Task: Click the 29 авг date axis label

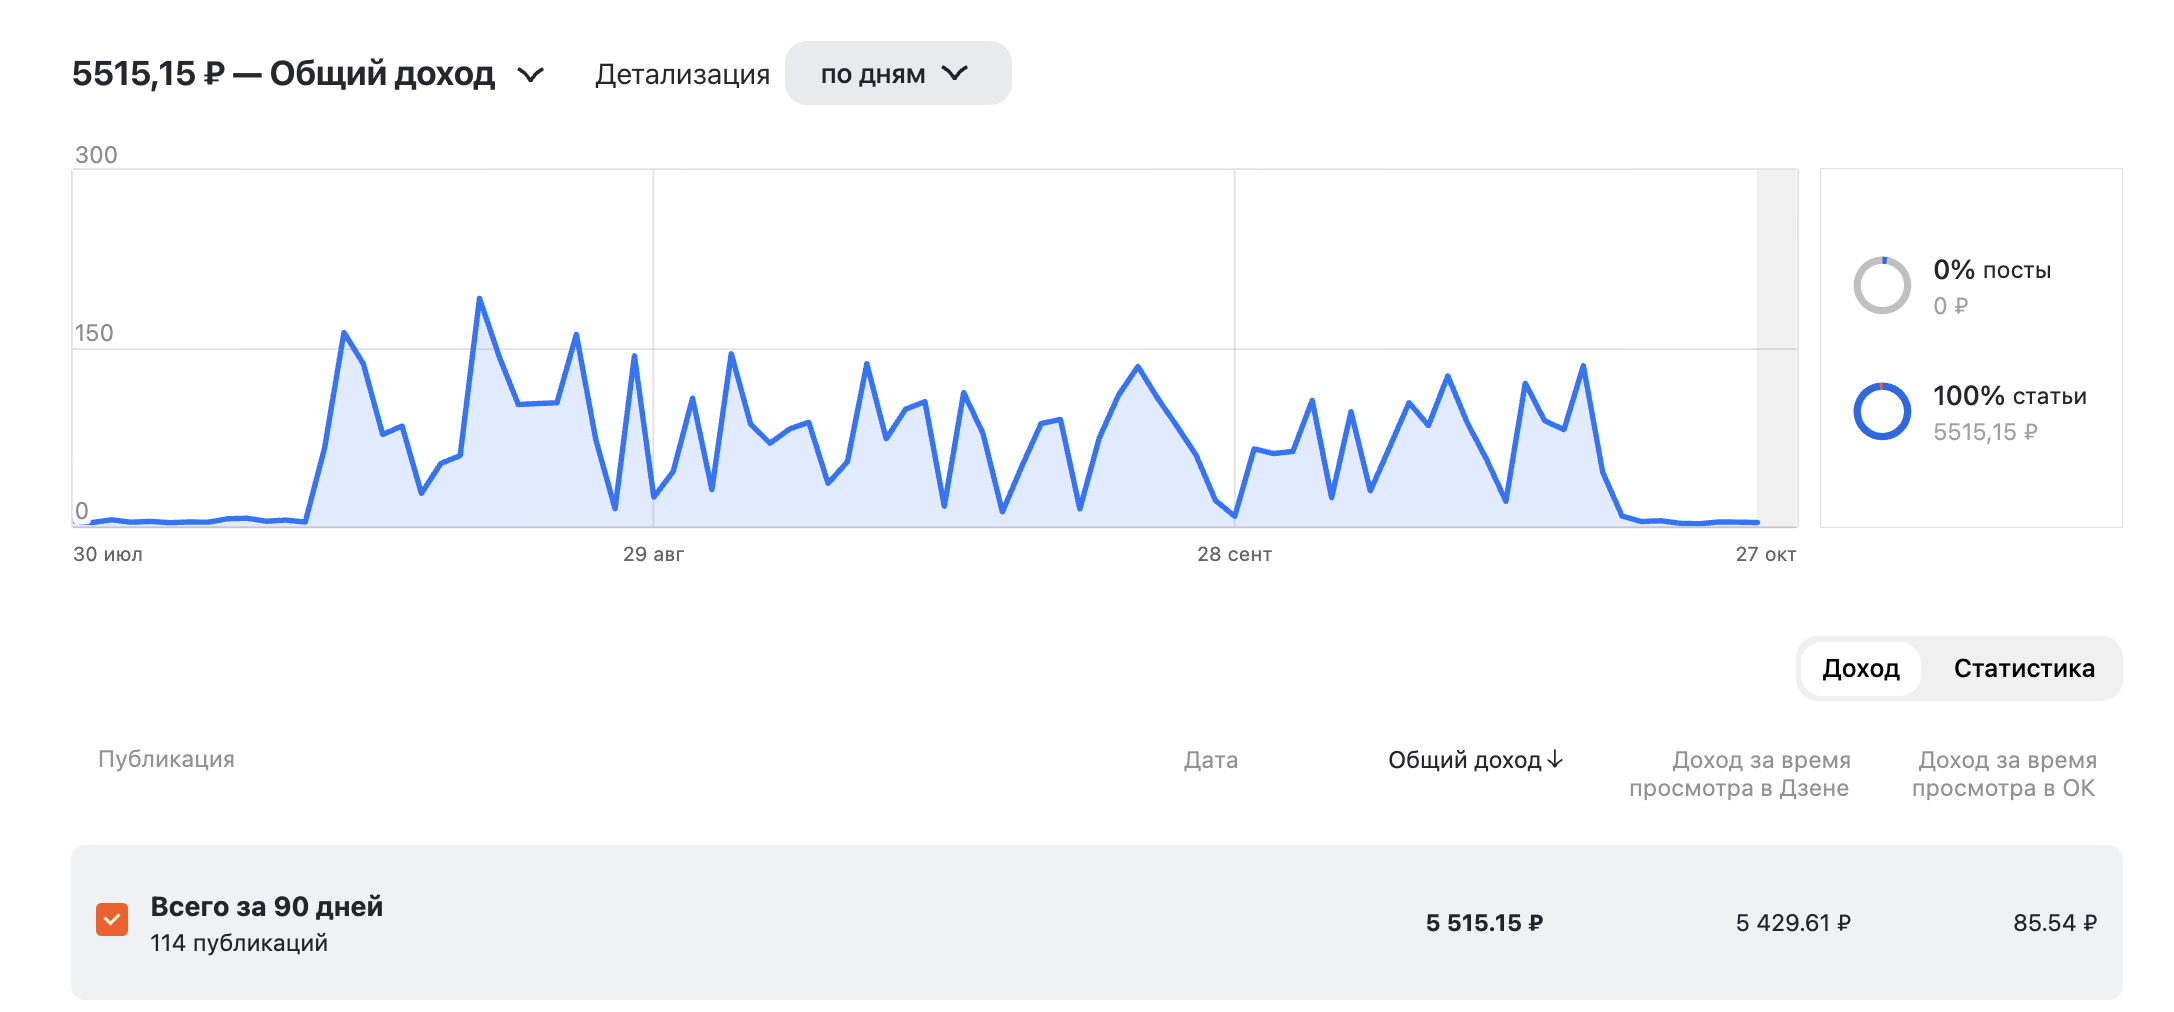Action: pos(653,554)
